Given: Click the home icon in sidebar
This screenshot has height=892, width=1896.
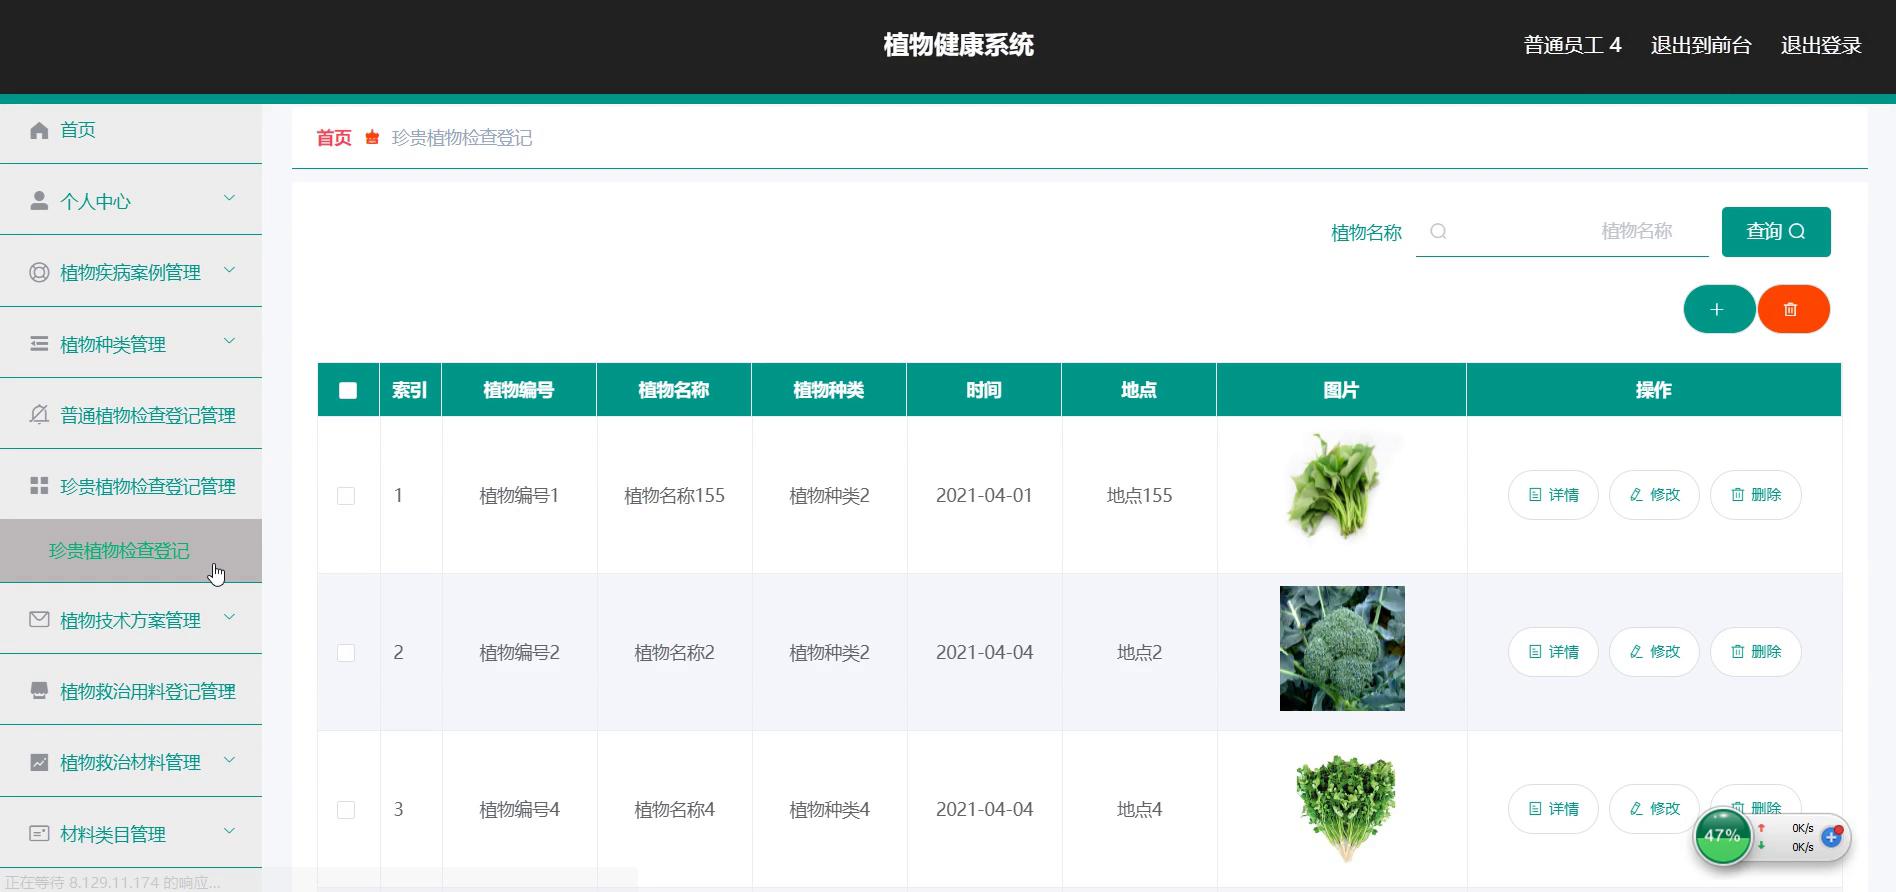Looking at the screenshot, I should click(x=39, y=131).
